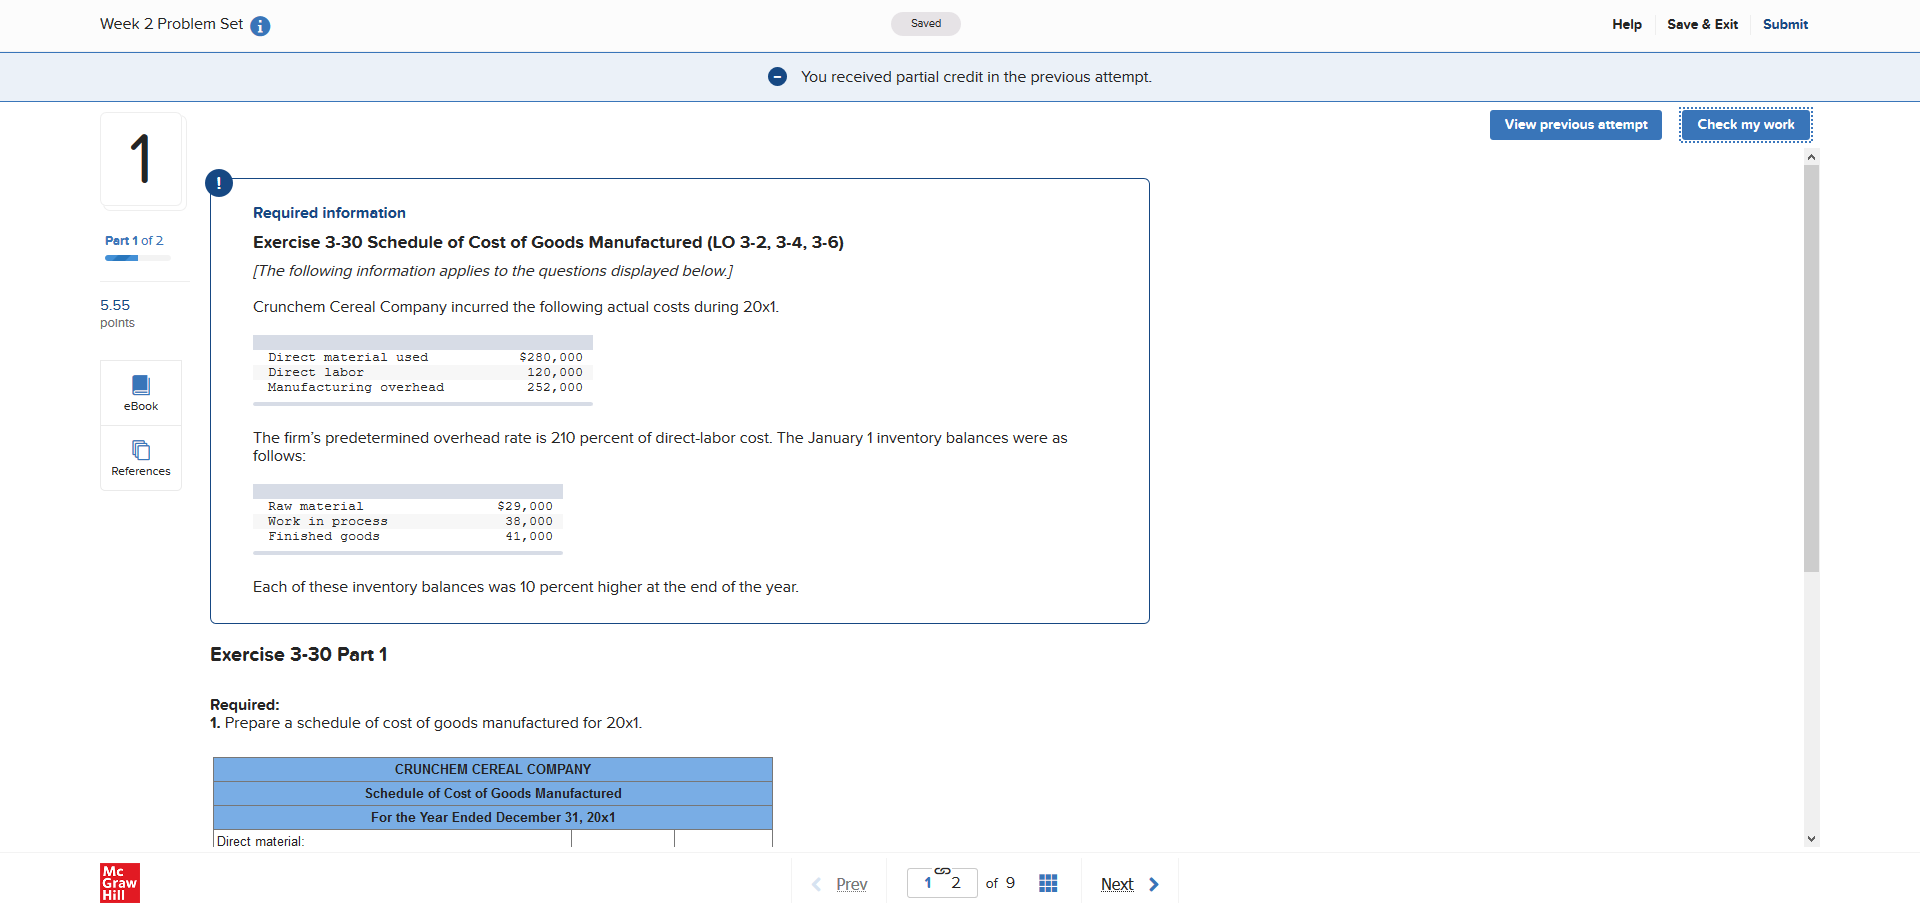Image resolution: width=1920 pixels, height=910 pixels.
Task: Click the question number 1 card
Action: click(x=141, y=160)
